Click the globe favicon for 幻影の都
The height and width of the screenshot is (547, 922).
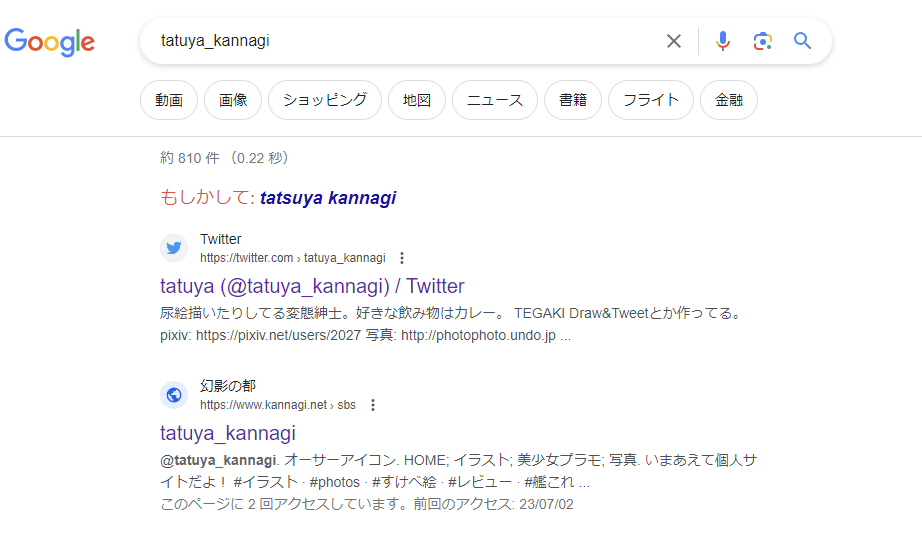[x=174, y=395]
